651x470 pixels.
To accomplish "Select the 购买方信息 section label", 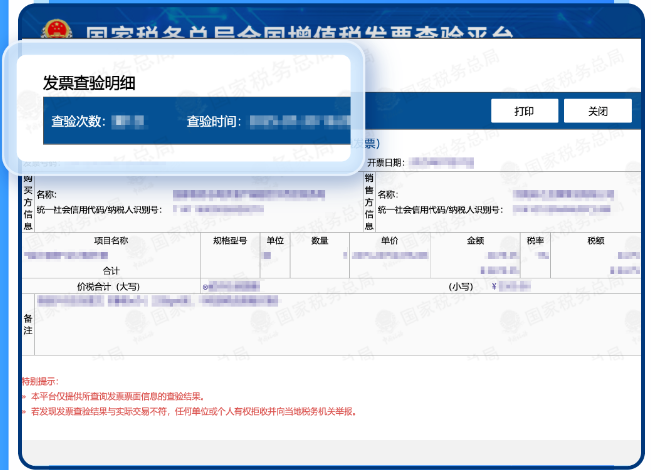I will point(28,201).
